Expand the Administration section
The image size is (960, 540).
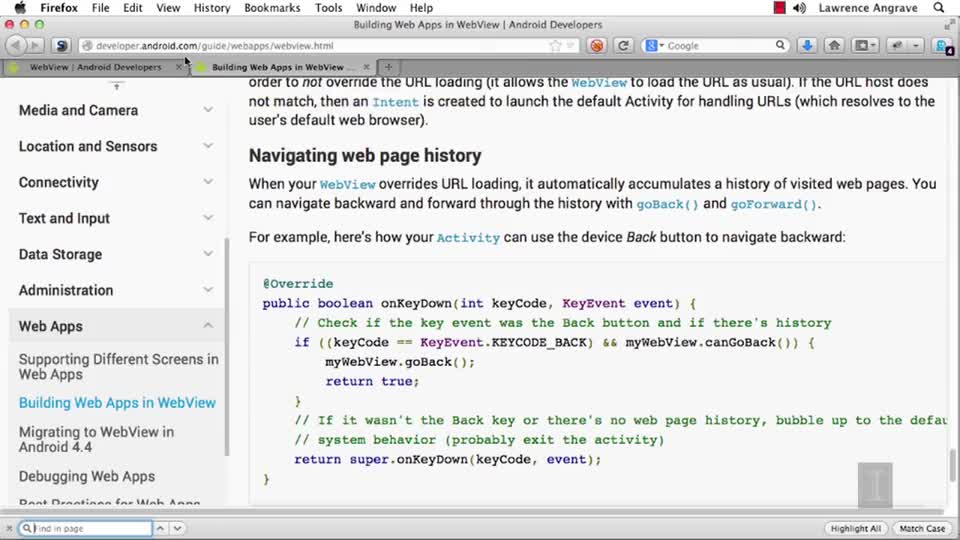tap(208, 290)
